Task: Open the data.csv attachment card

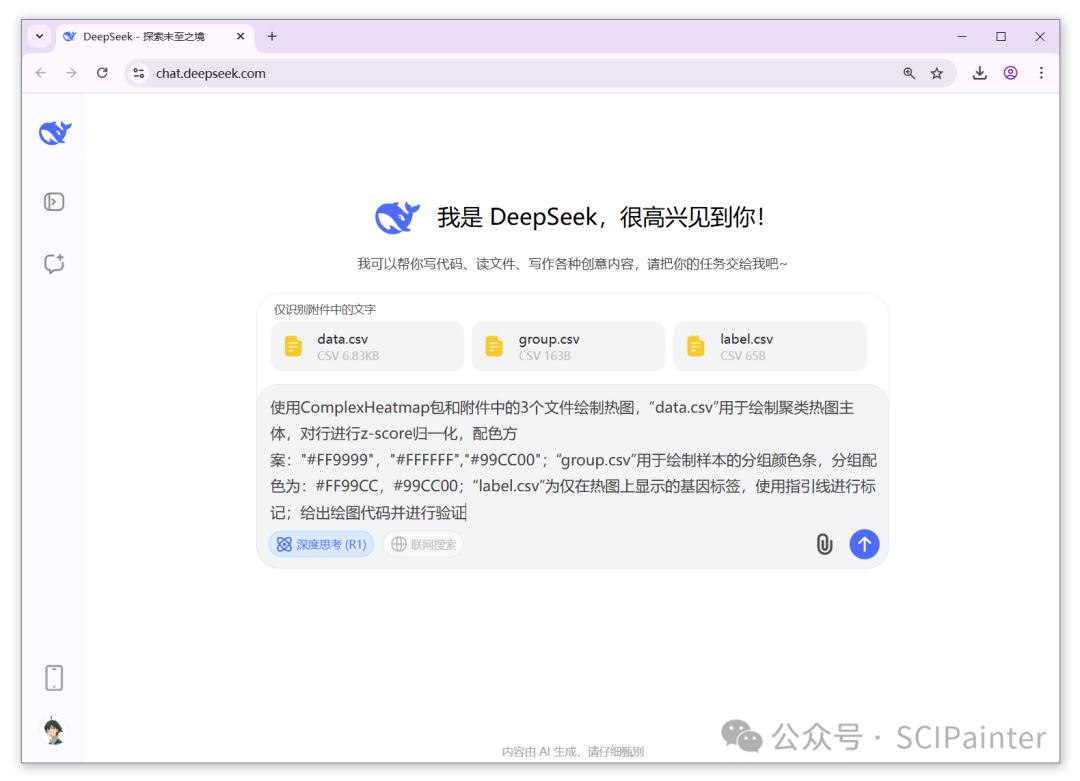Action: point(367,346)
